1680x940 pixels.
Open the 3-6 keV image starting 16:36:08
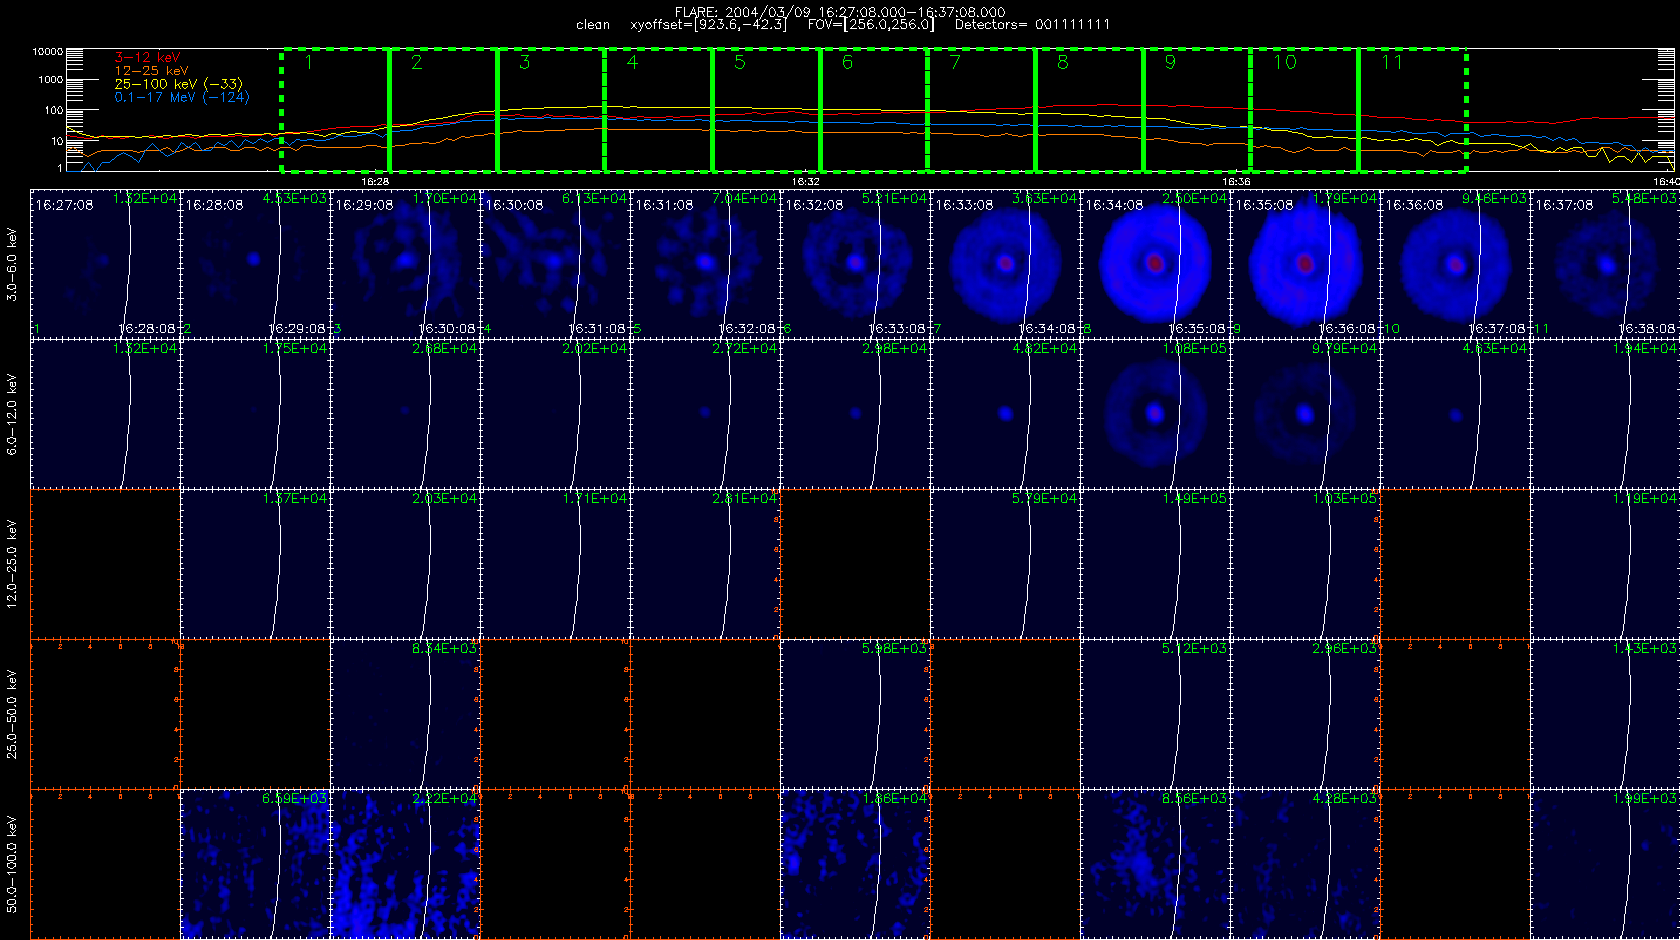pyautogui.click(x=1456, y=264)
